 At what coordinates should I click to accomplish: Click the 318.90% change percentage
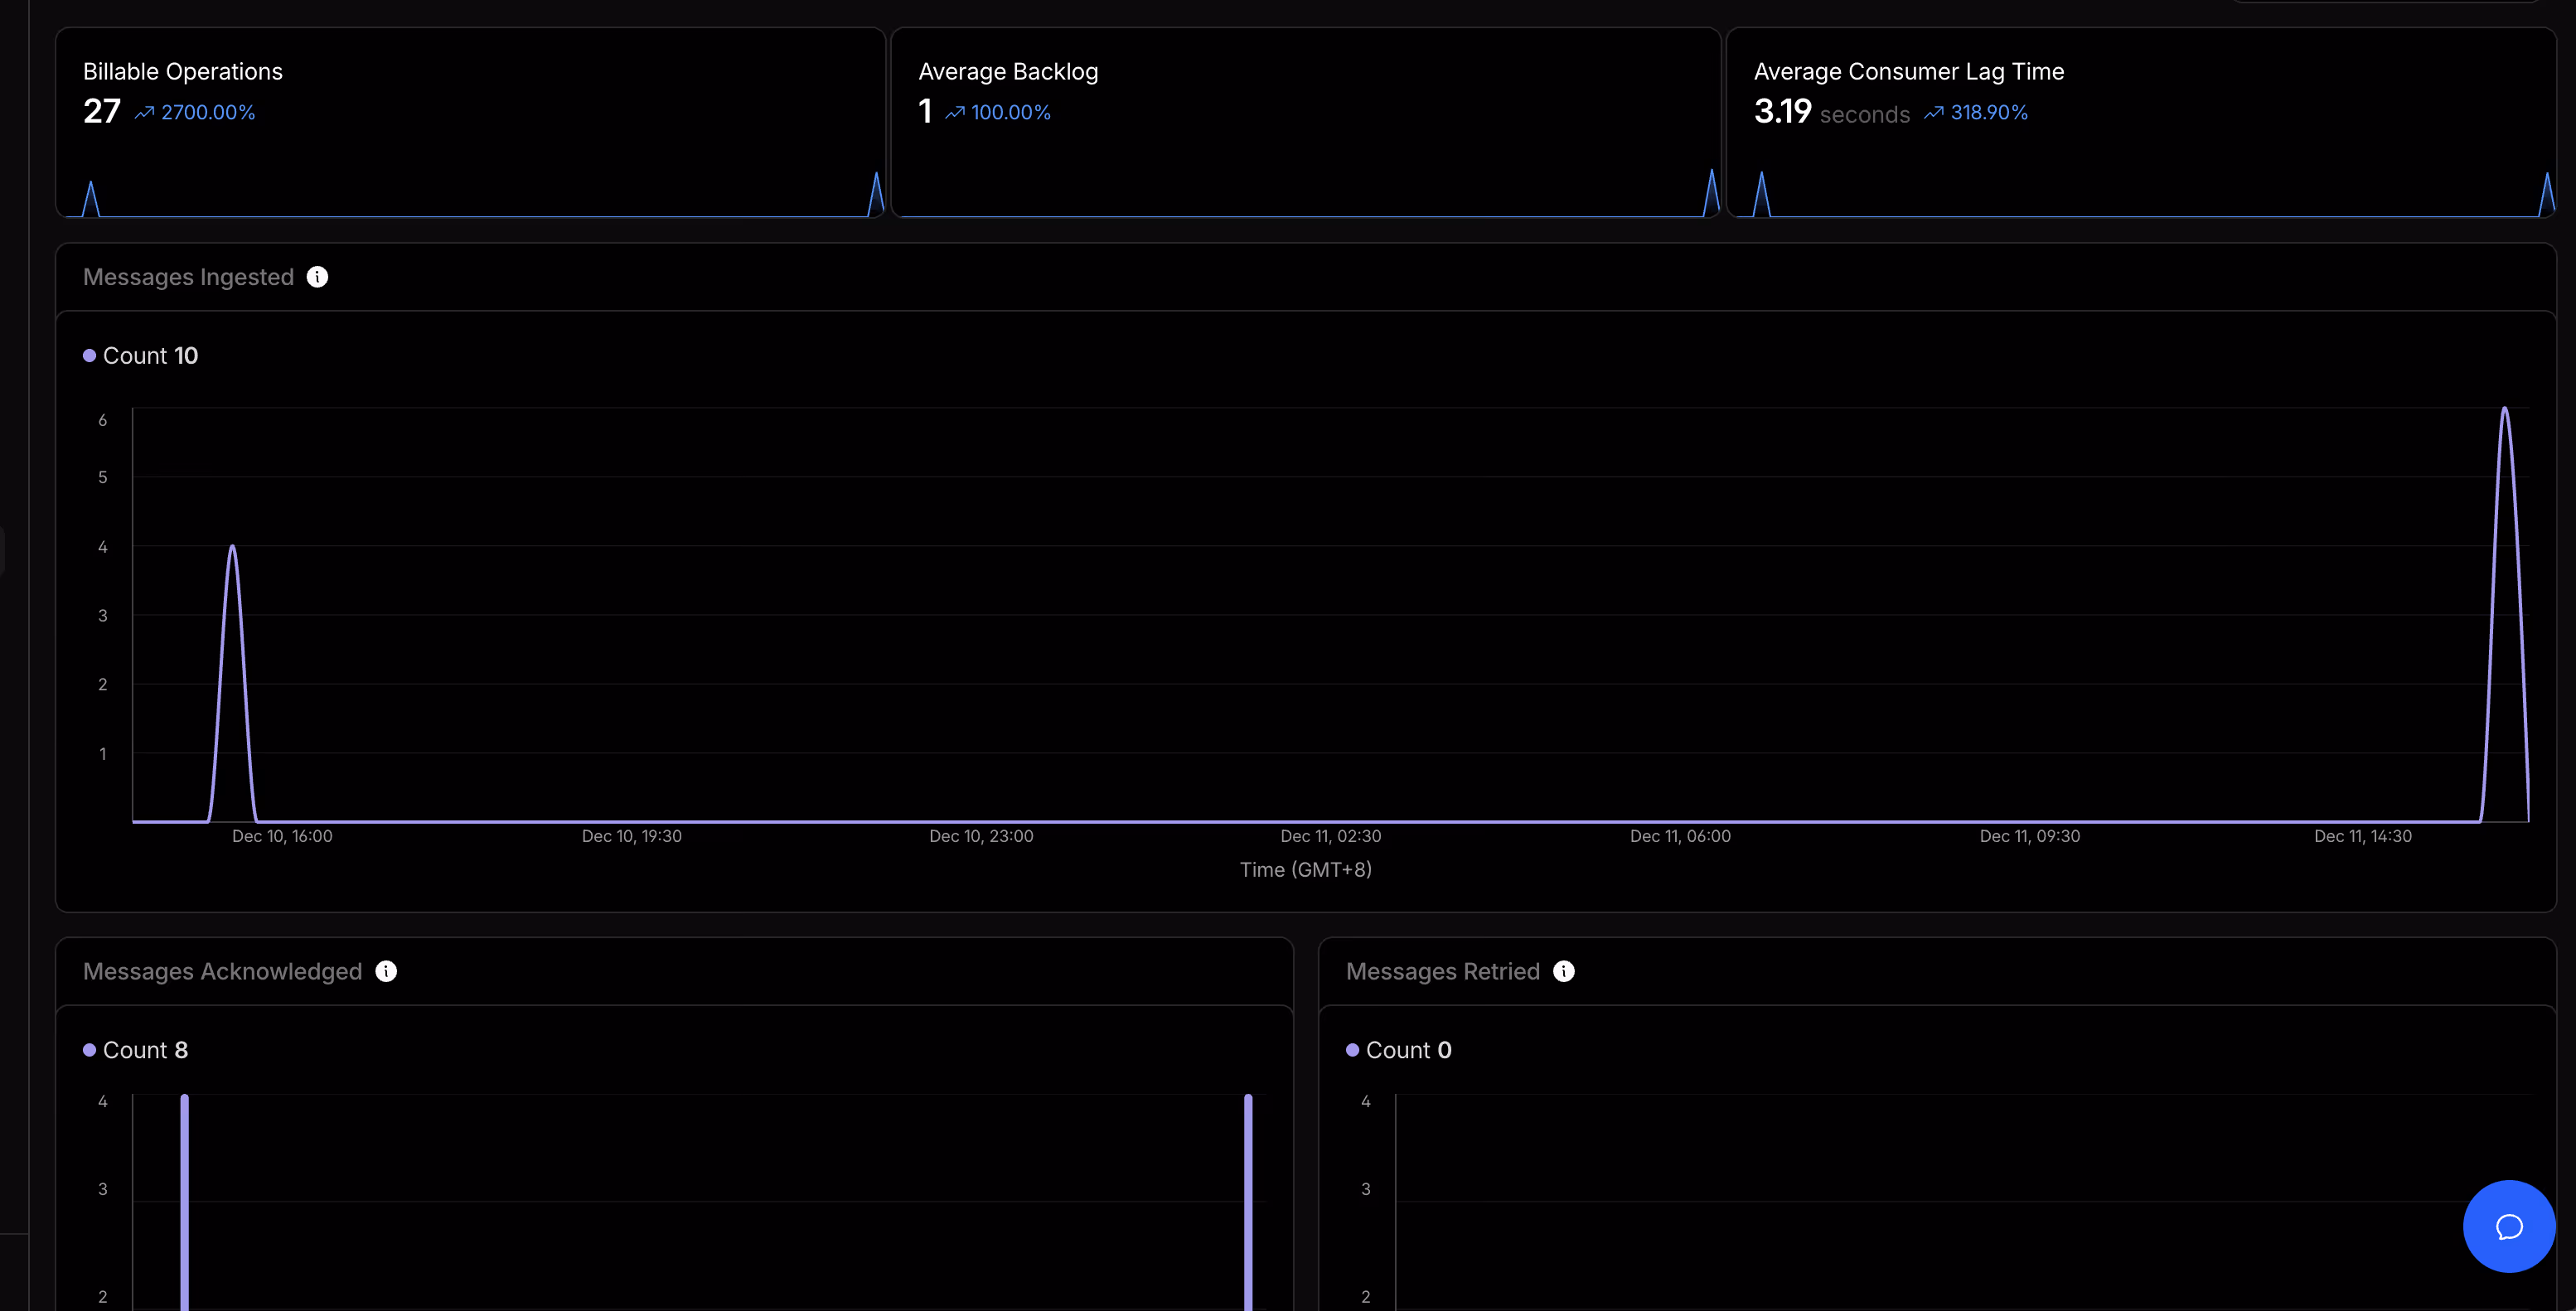(x=1989, y=113)
